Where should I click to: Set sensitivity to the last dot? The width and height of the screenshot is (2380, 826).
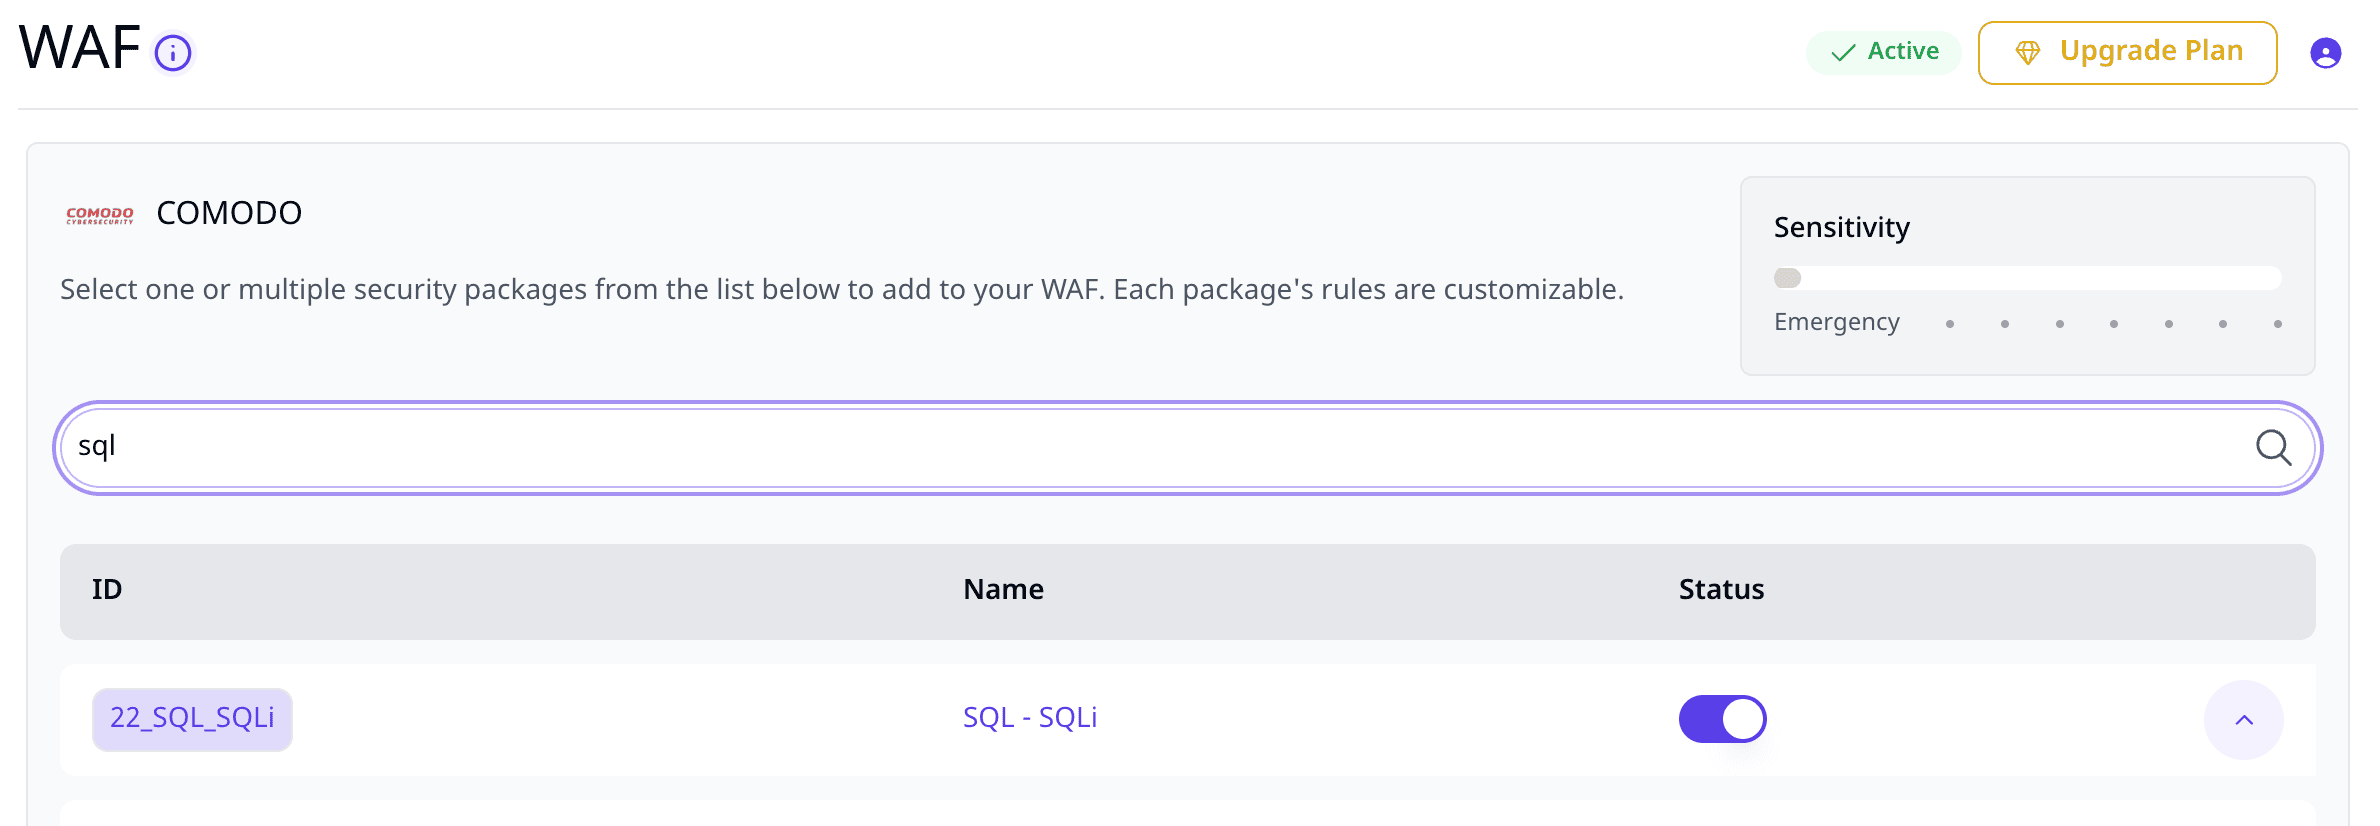coord(2278,324)
